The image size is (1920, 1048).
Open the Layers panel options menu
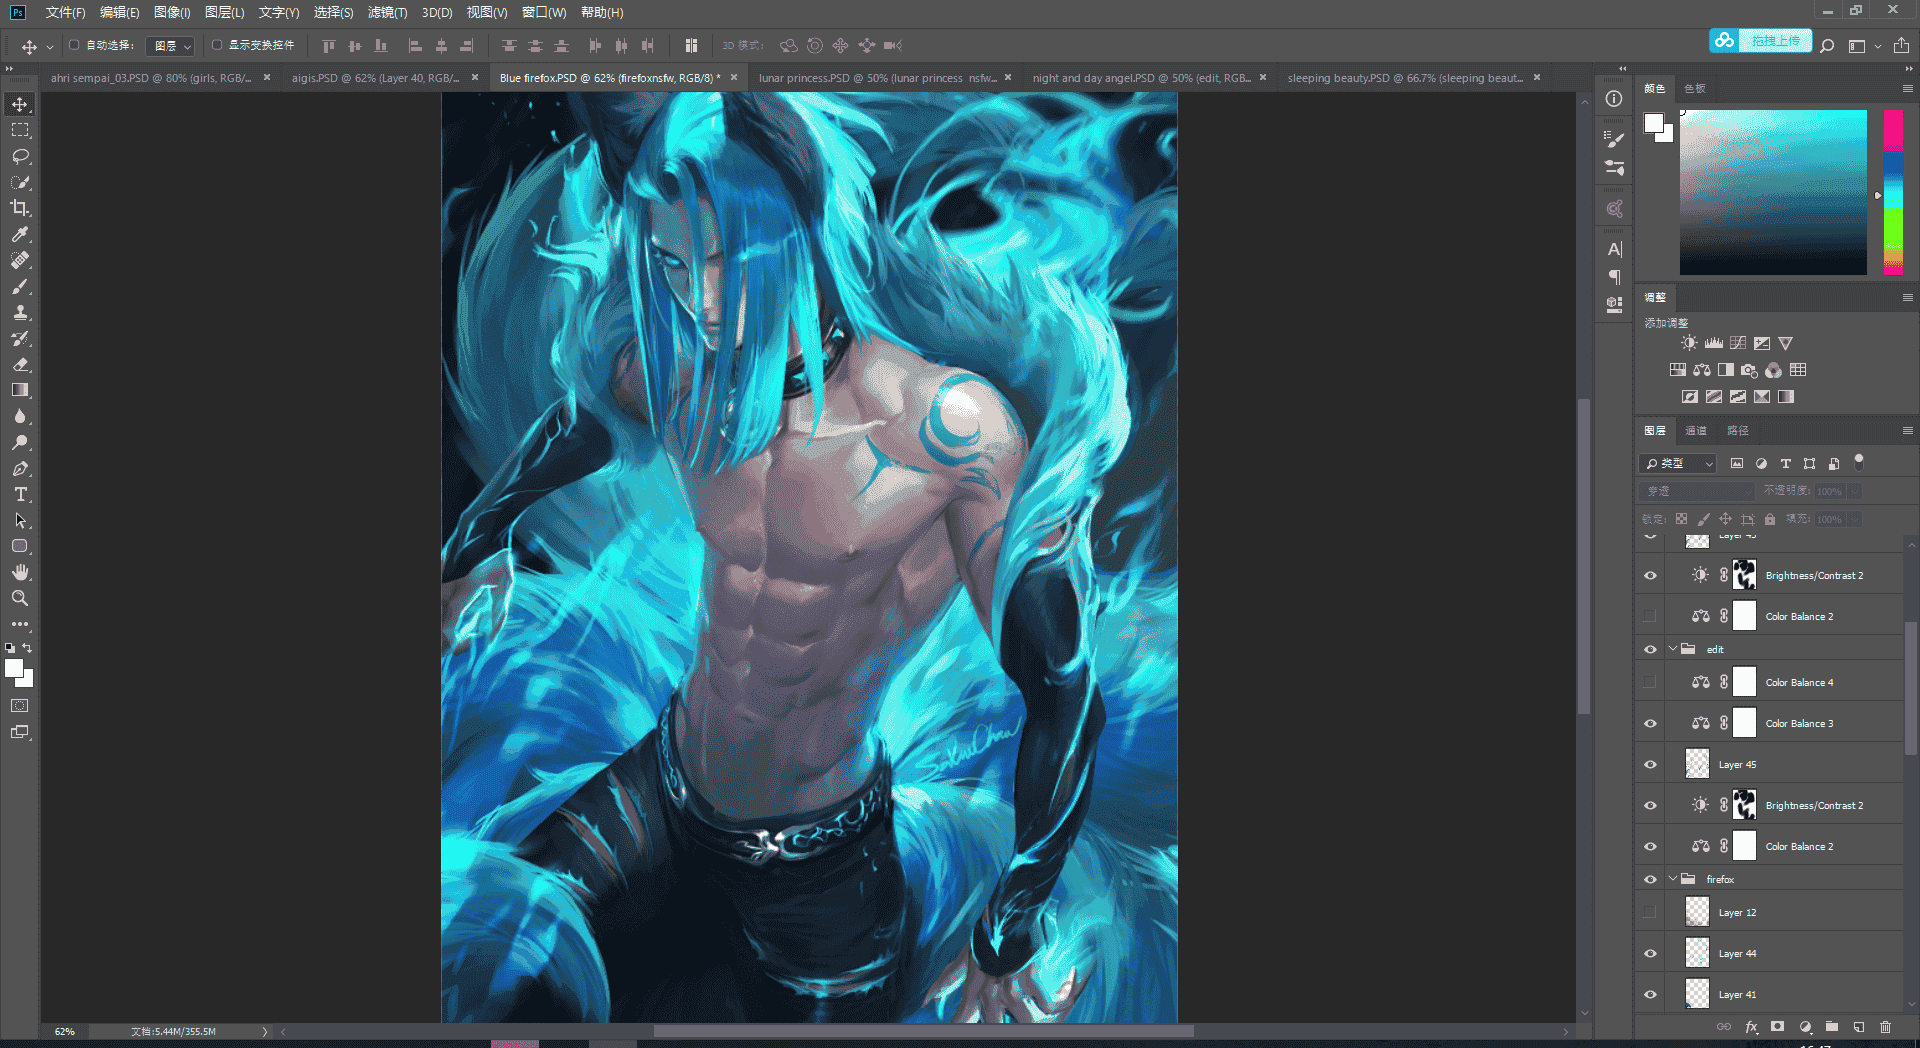(x=1907, y=430)
